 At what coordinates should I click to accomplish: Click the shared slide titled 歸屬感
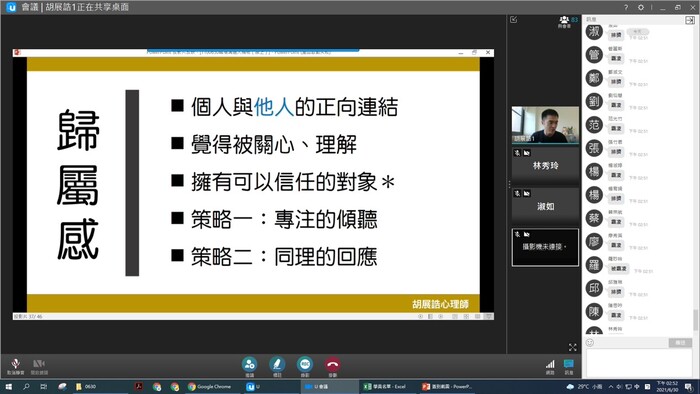point(253,185)
